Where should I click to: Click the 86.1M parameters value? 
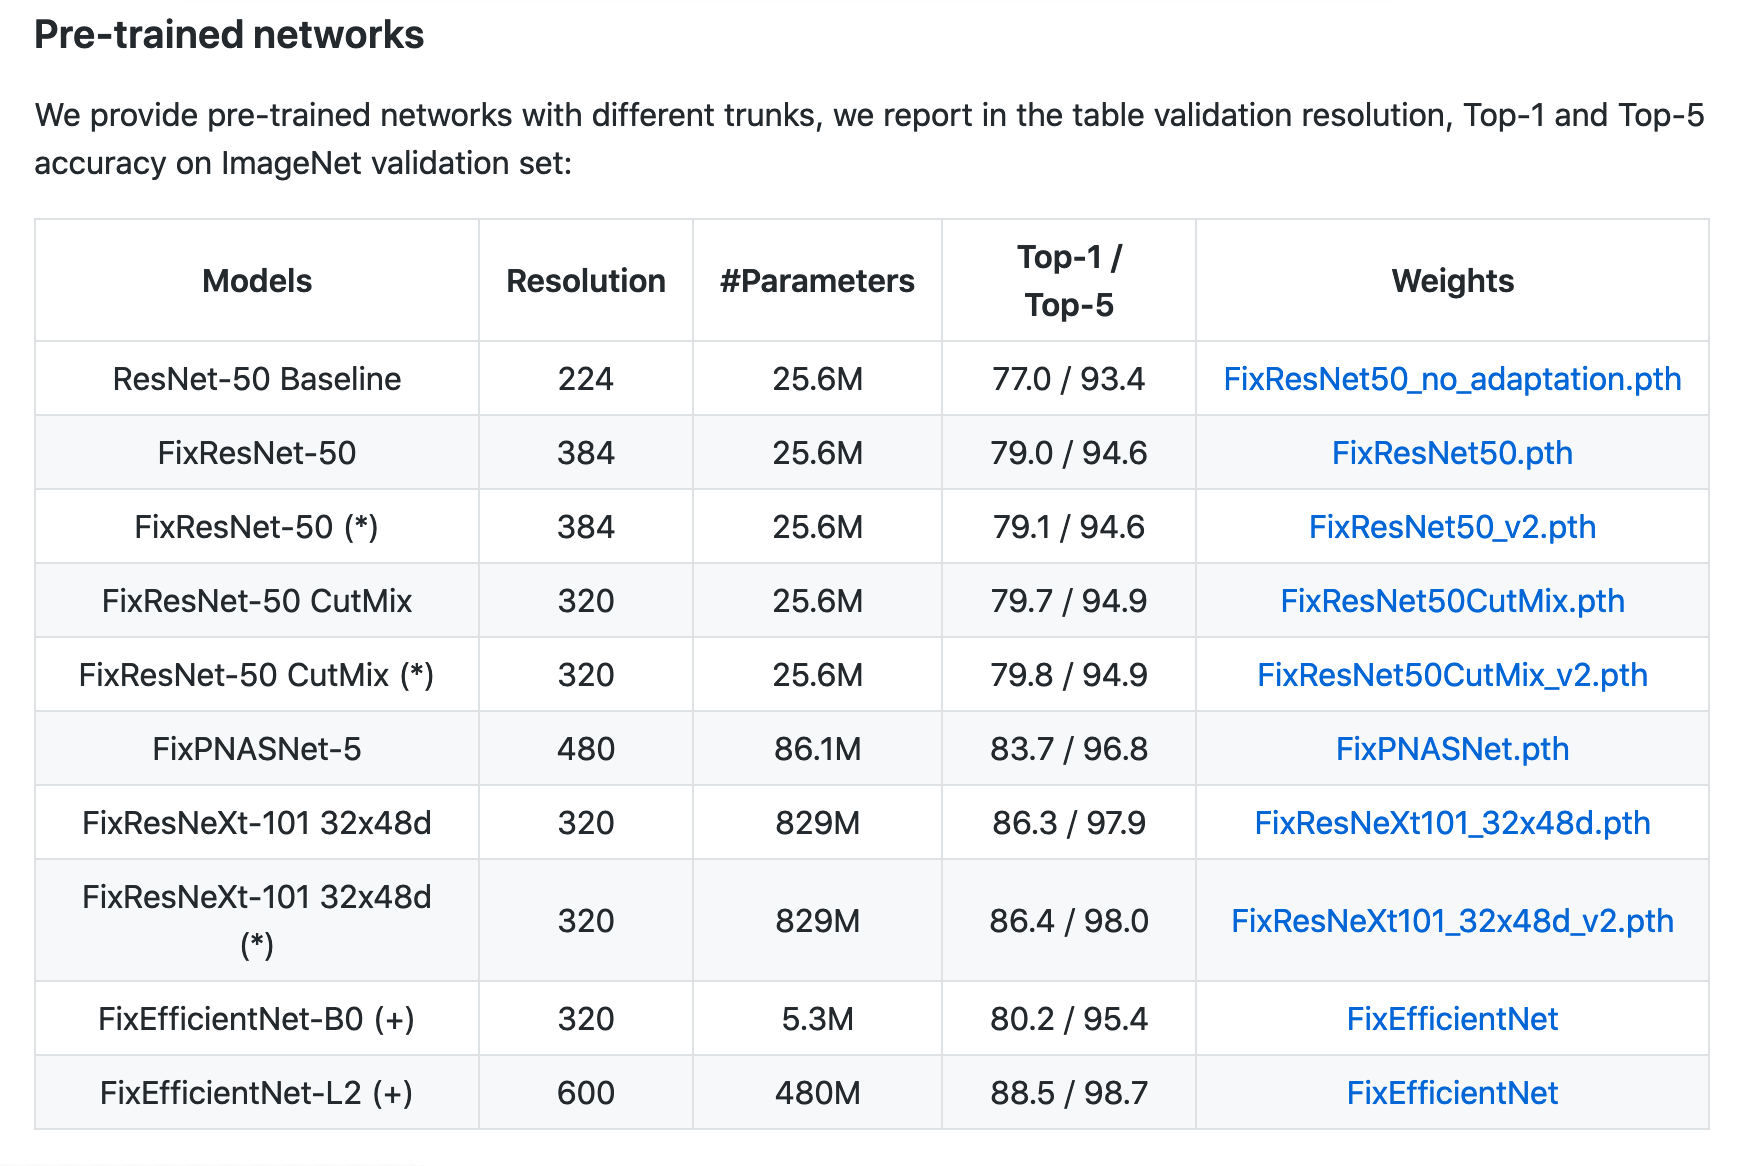(817, 749)
